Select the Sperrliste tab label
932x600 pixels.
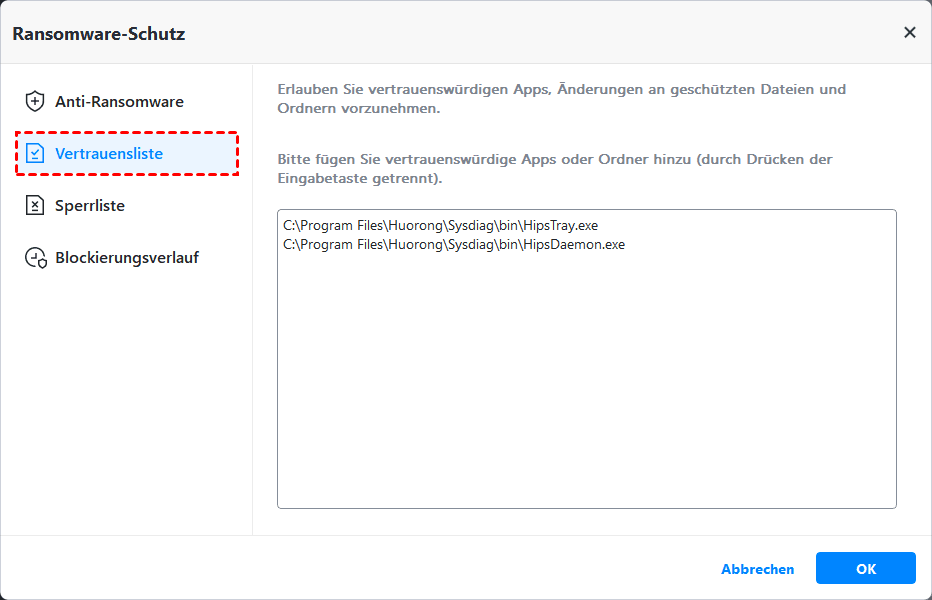[x=90, y=206]
